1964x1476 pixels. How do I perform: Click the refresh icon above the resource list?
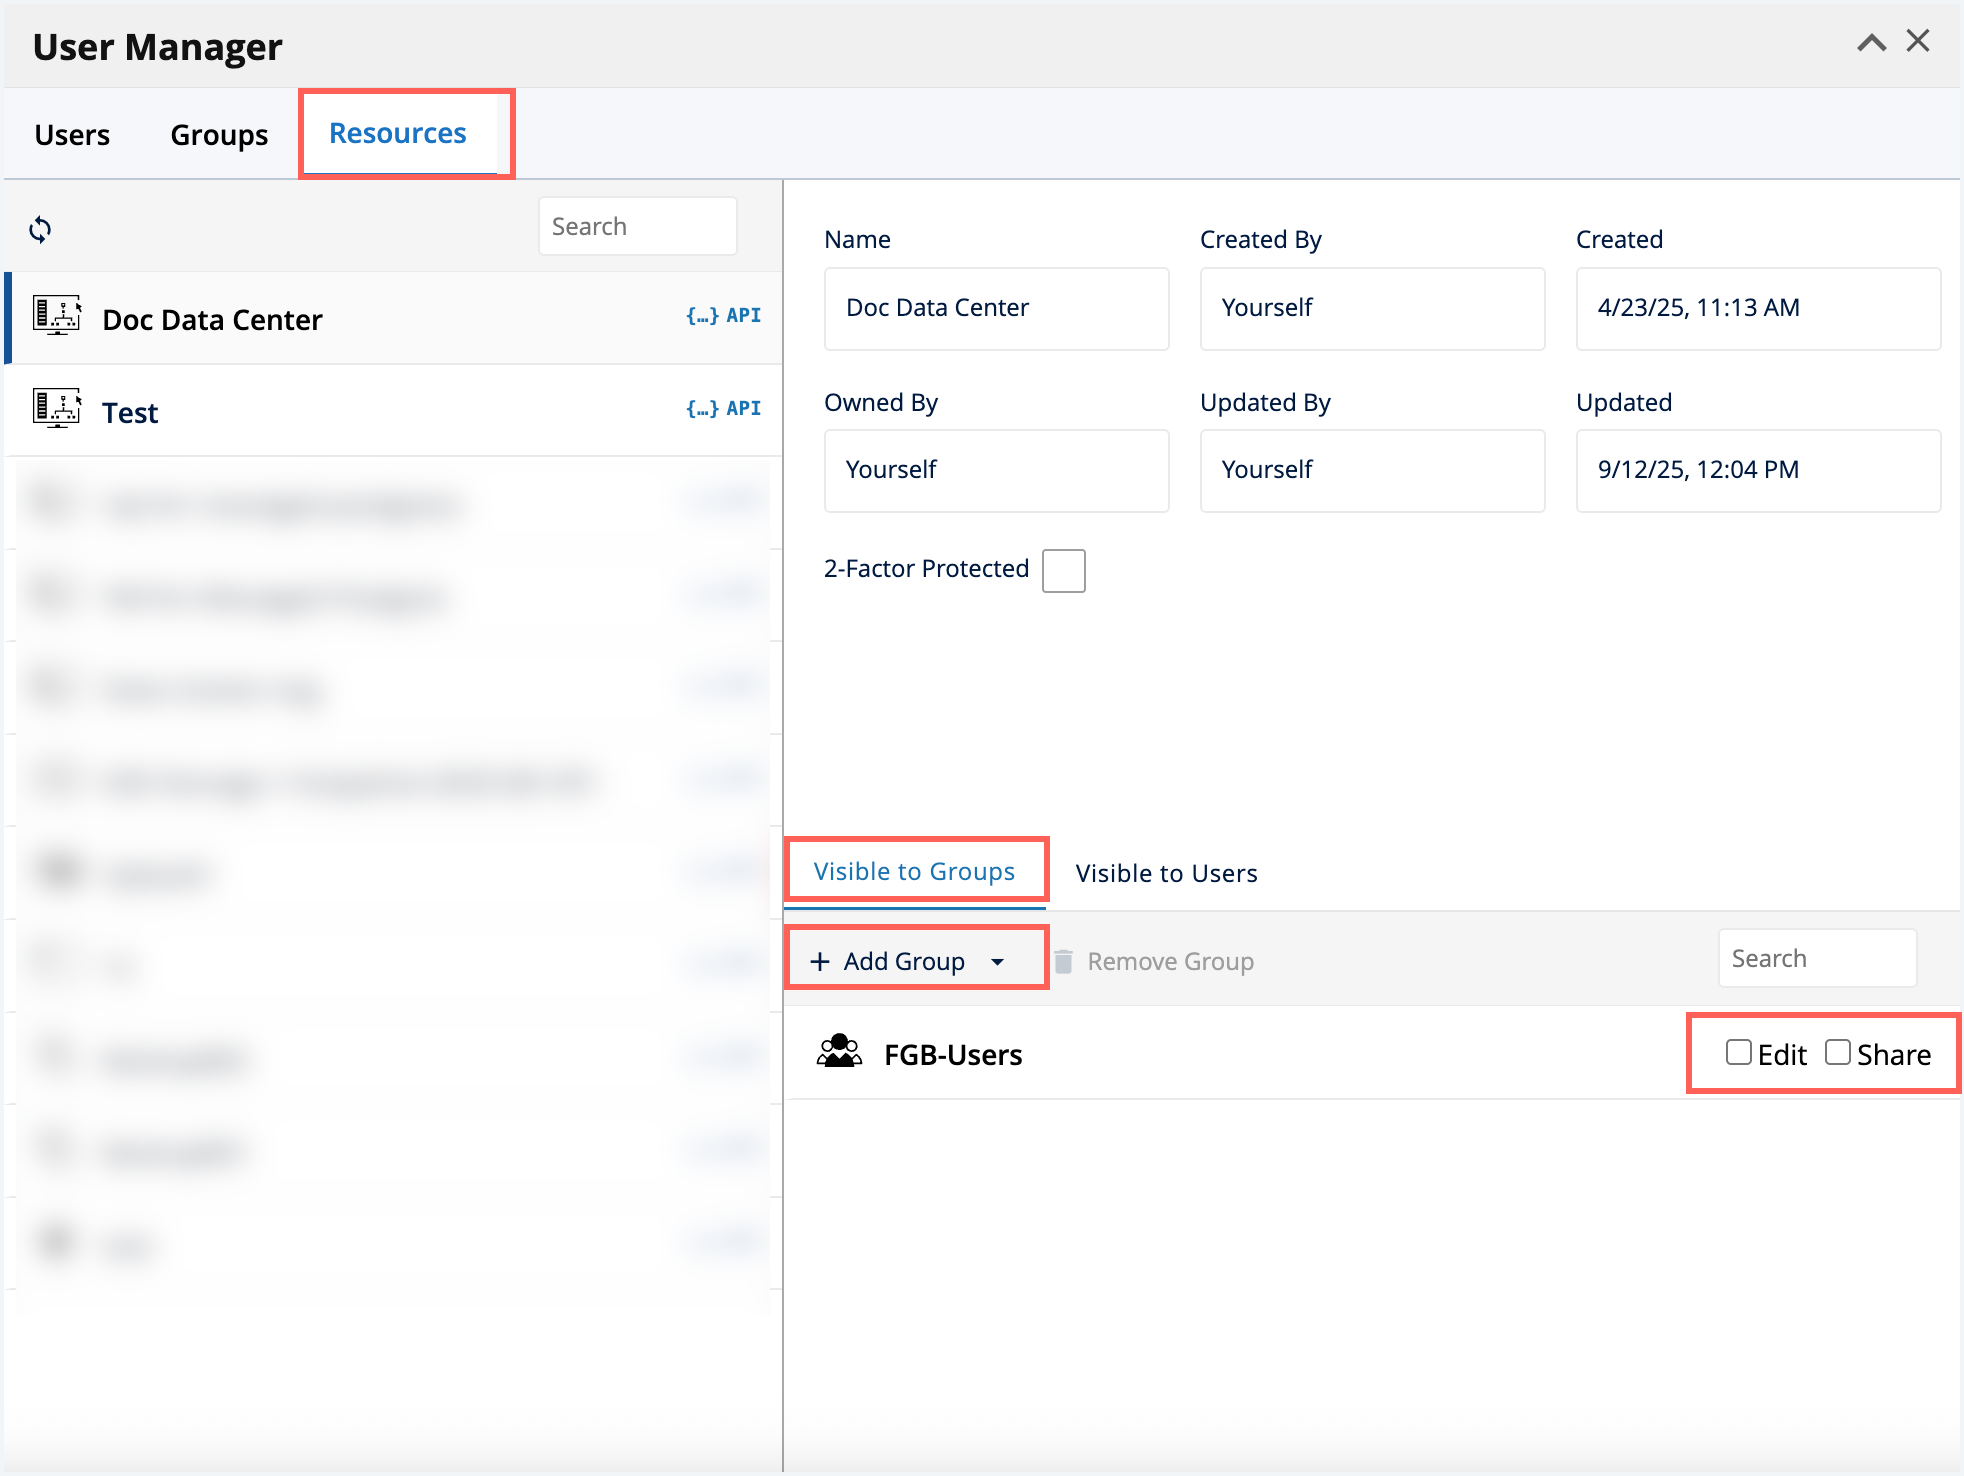click(x=42, y=229)
